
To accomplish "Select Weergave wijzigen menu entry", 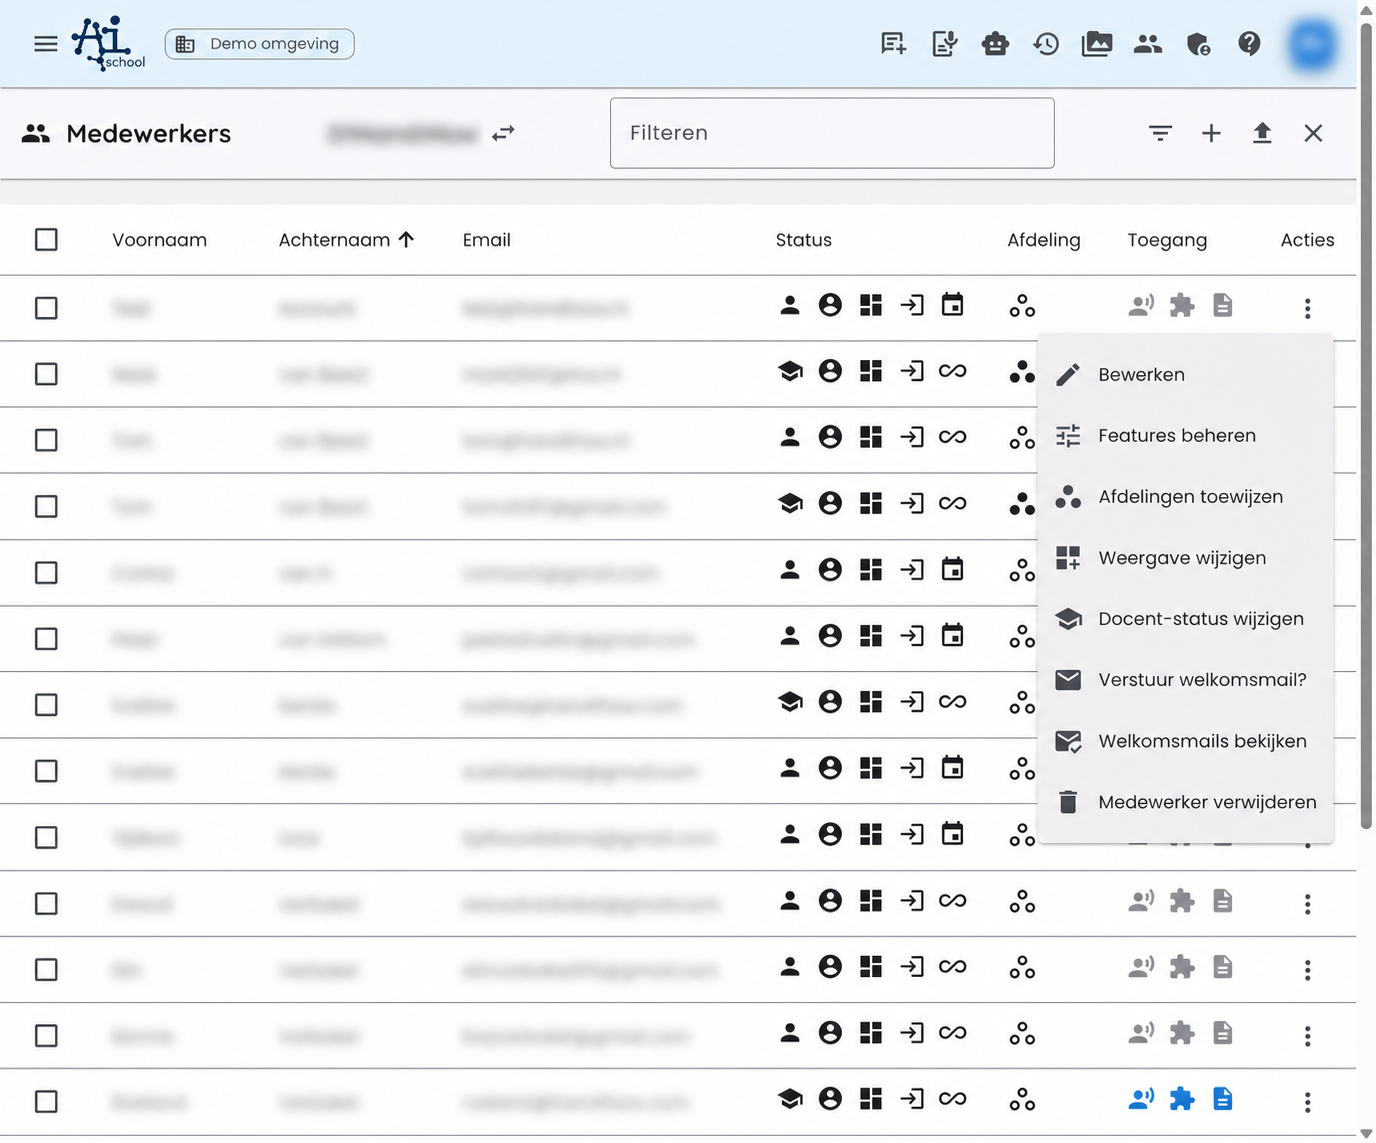I will (1185, 558).
